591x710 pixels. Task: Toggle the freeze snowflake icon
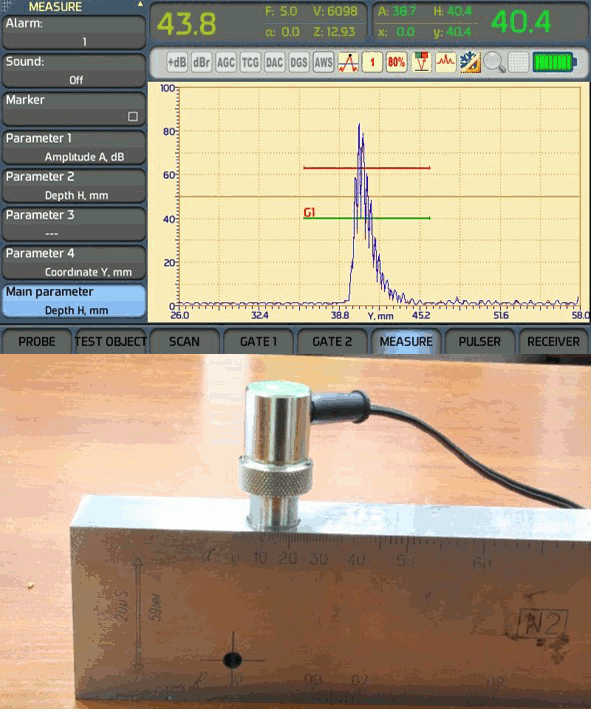[470, 62]
